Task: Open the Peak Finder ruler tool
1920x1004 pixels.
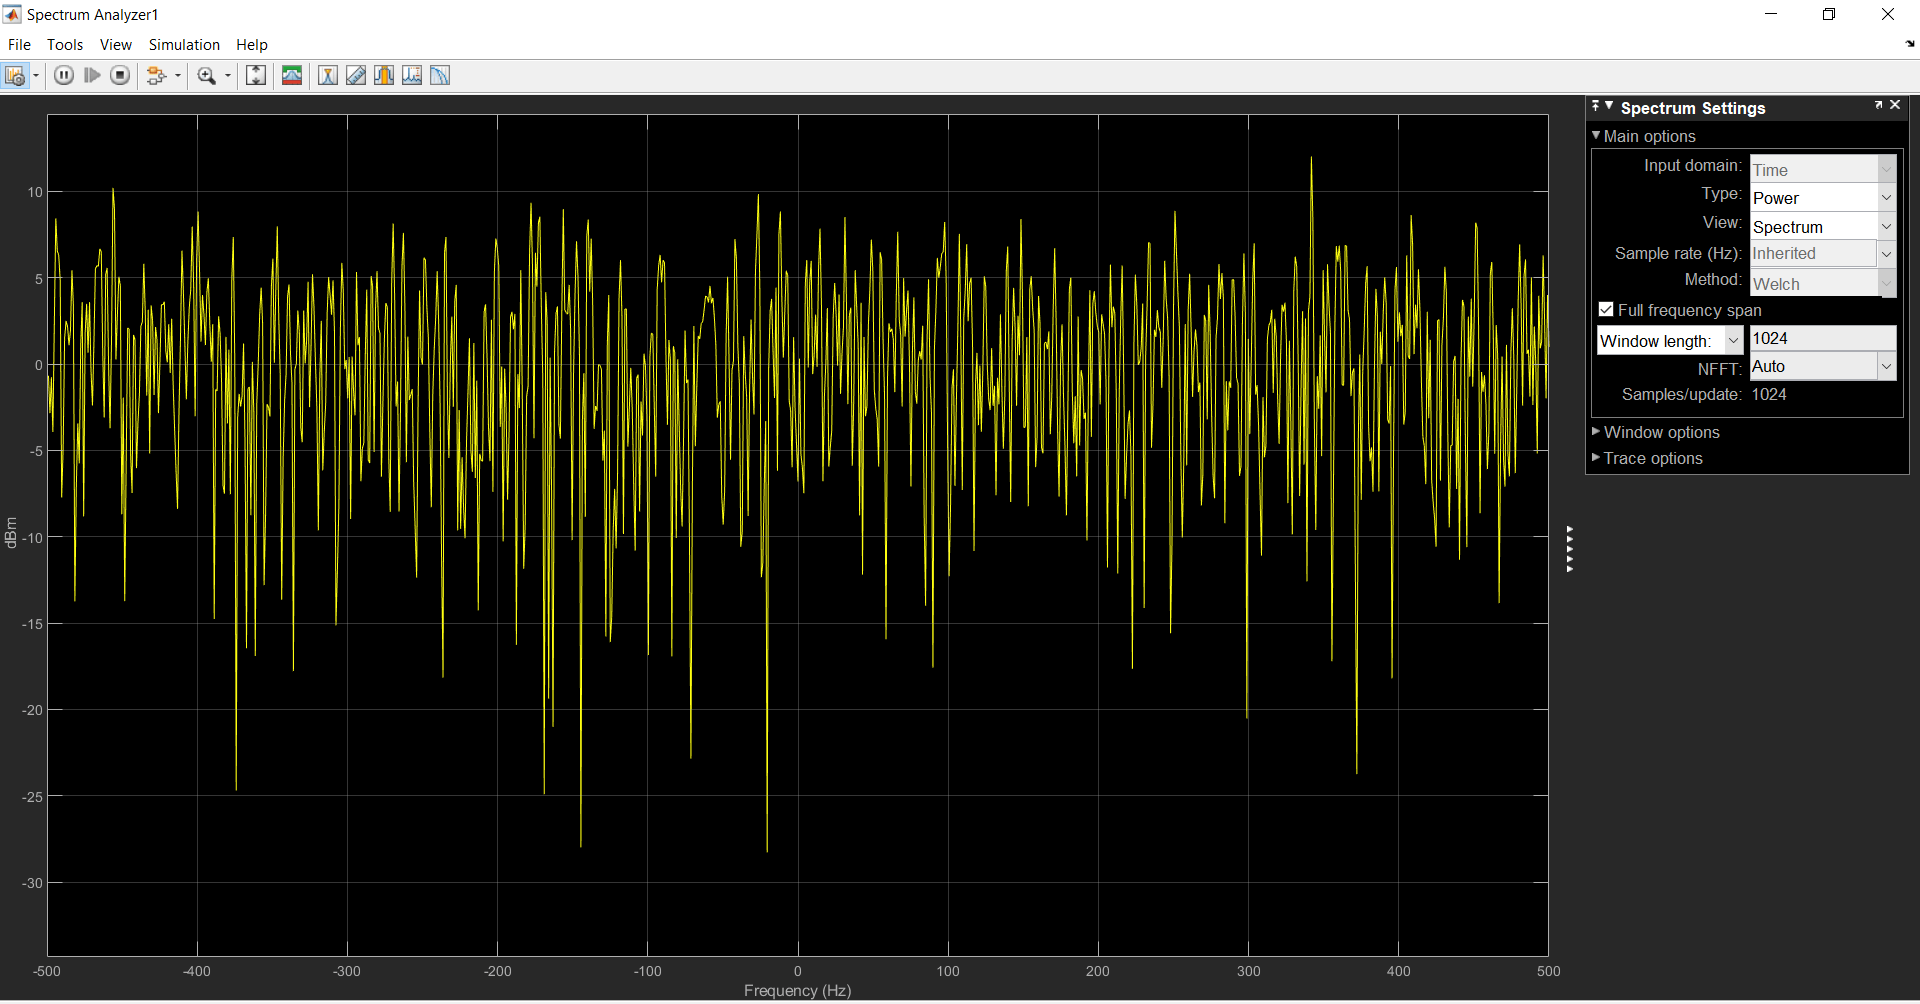Action: click(x=355, y=76)
